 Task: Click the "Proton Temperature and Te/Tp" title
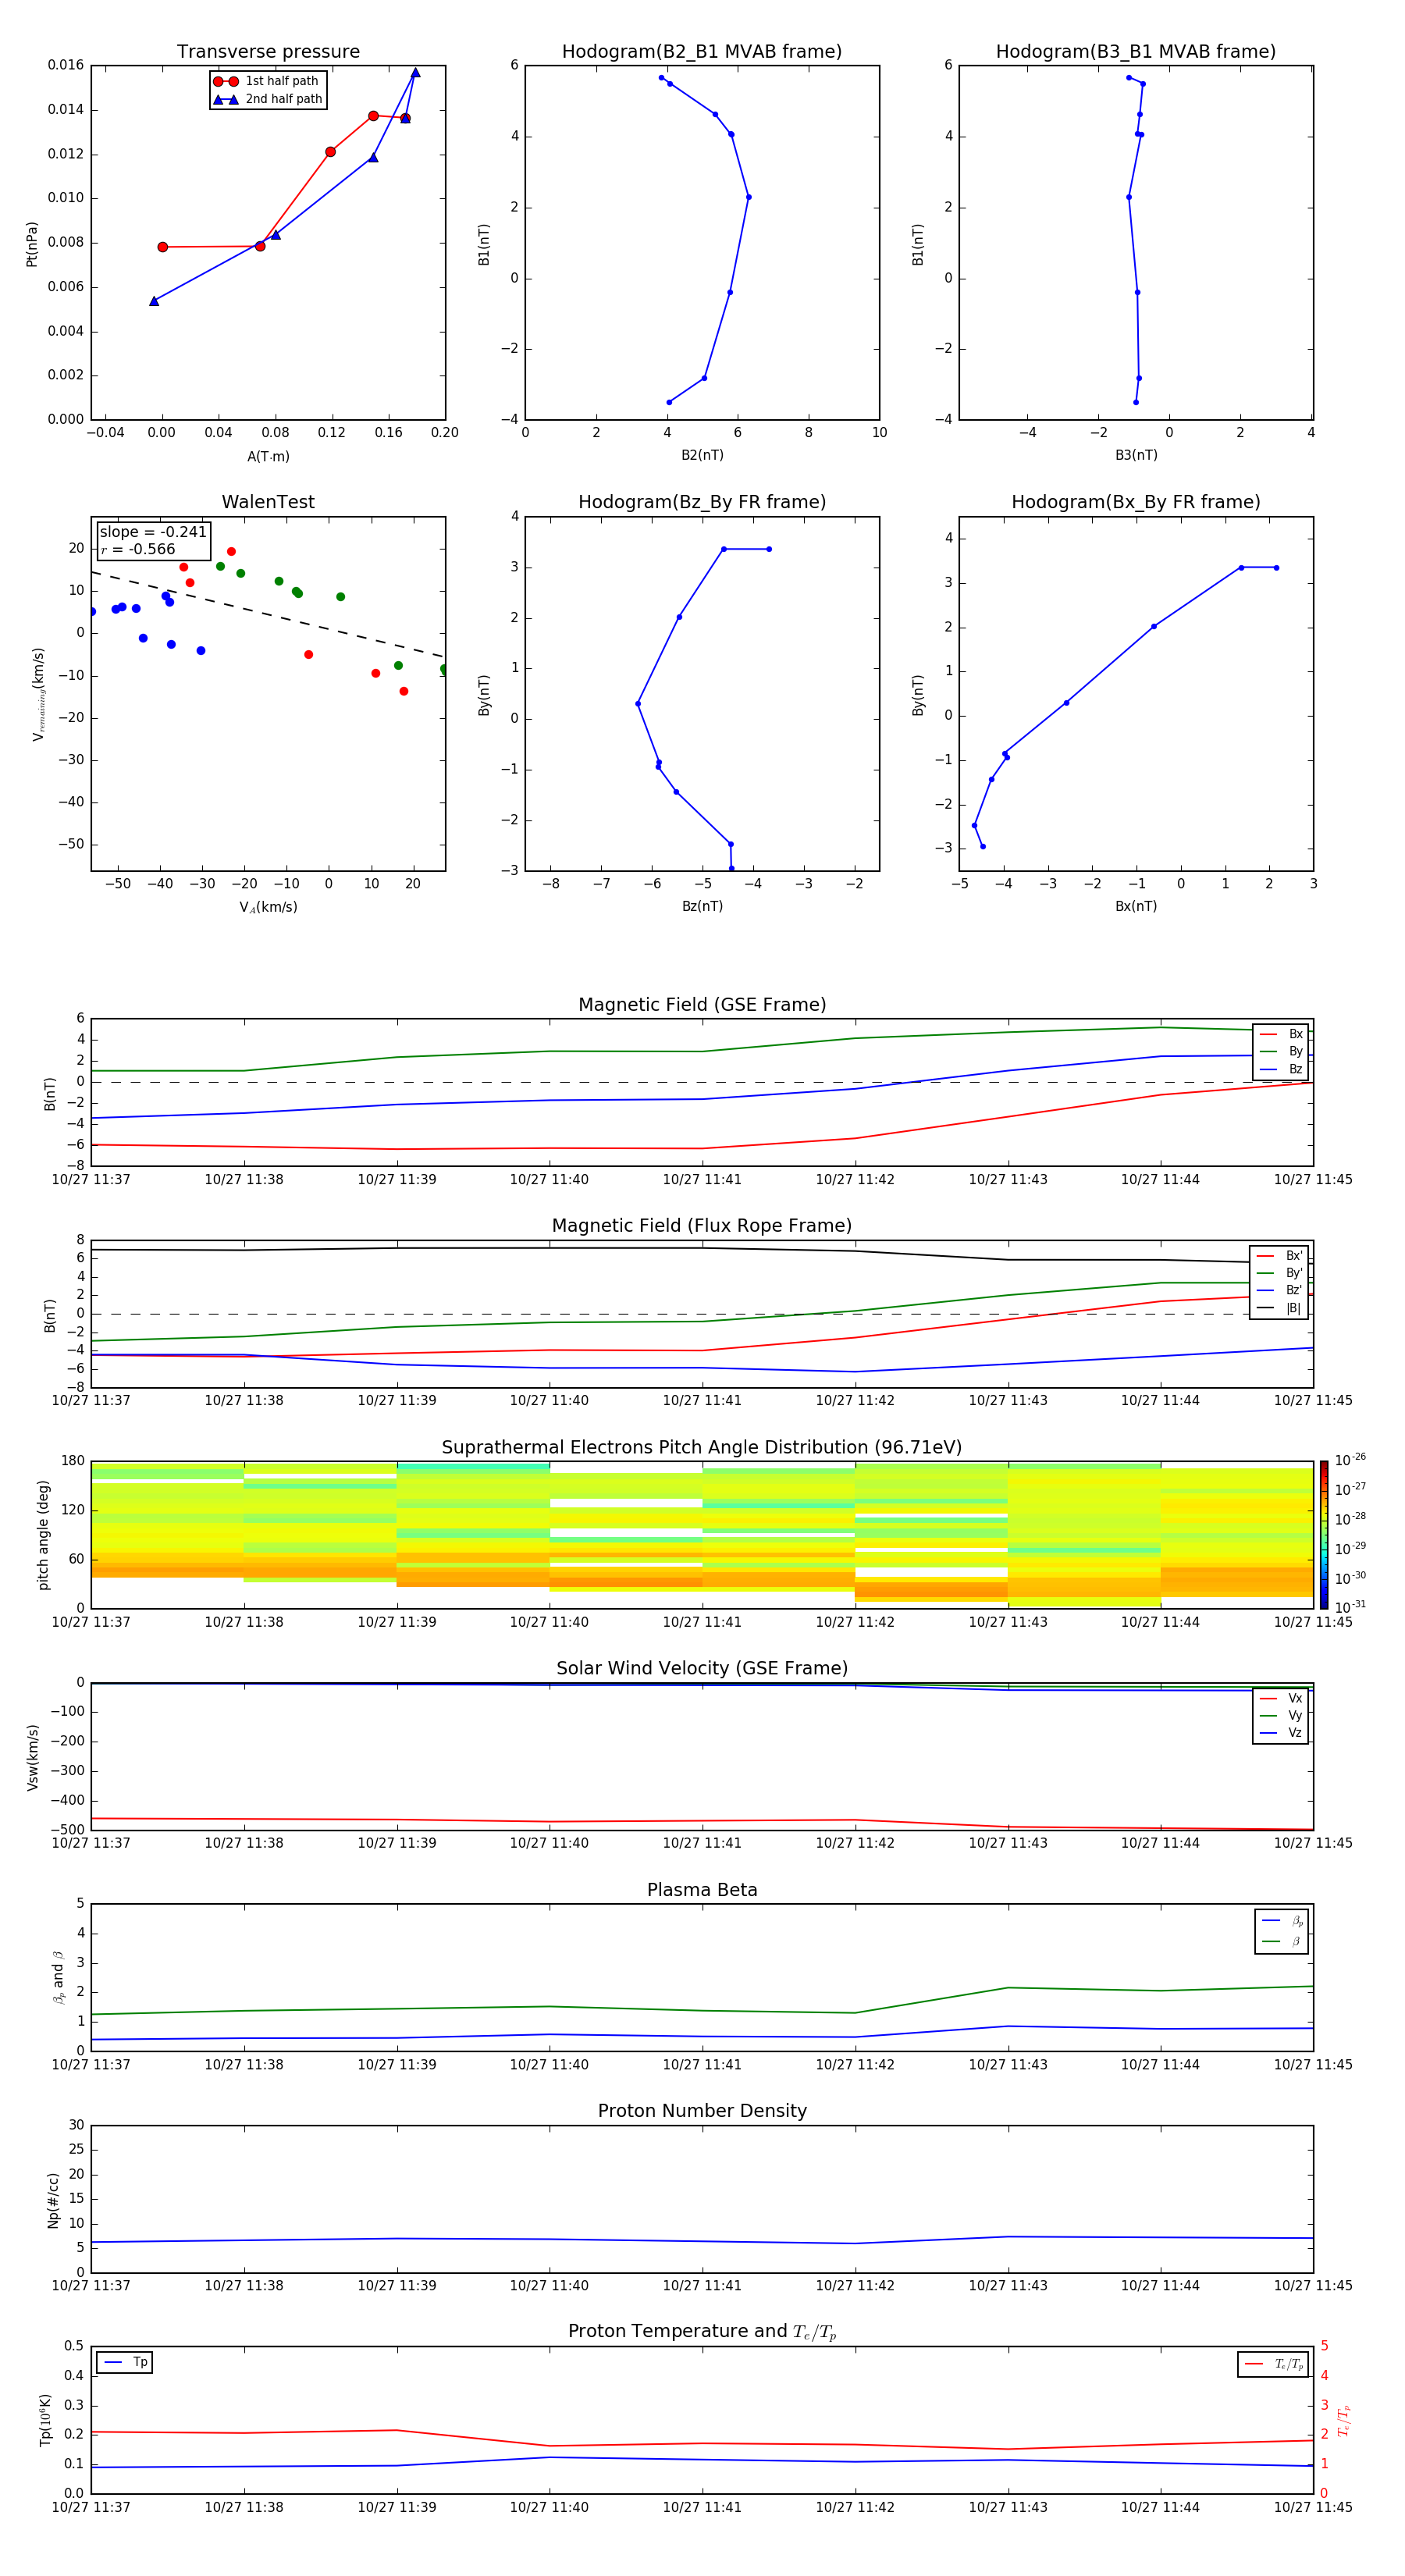pyautogui.click(x=702, y=2331)
